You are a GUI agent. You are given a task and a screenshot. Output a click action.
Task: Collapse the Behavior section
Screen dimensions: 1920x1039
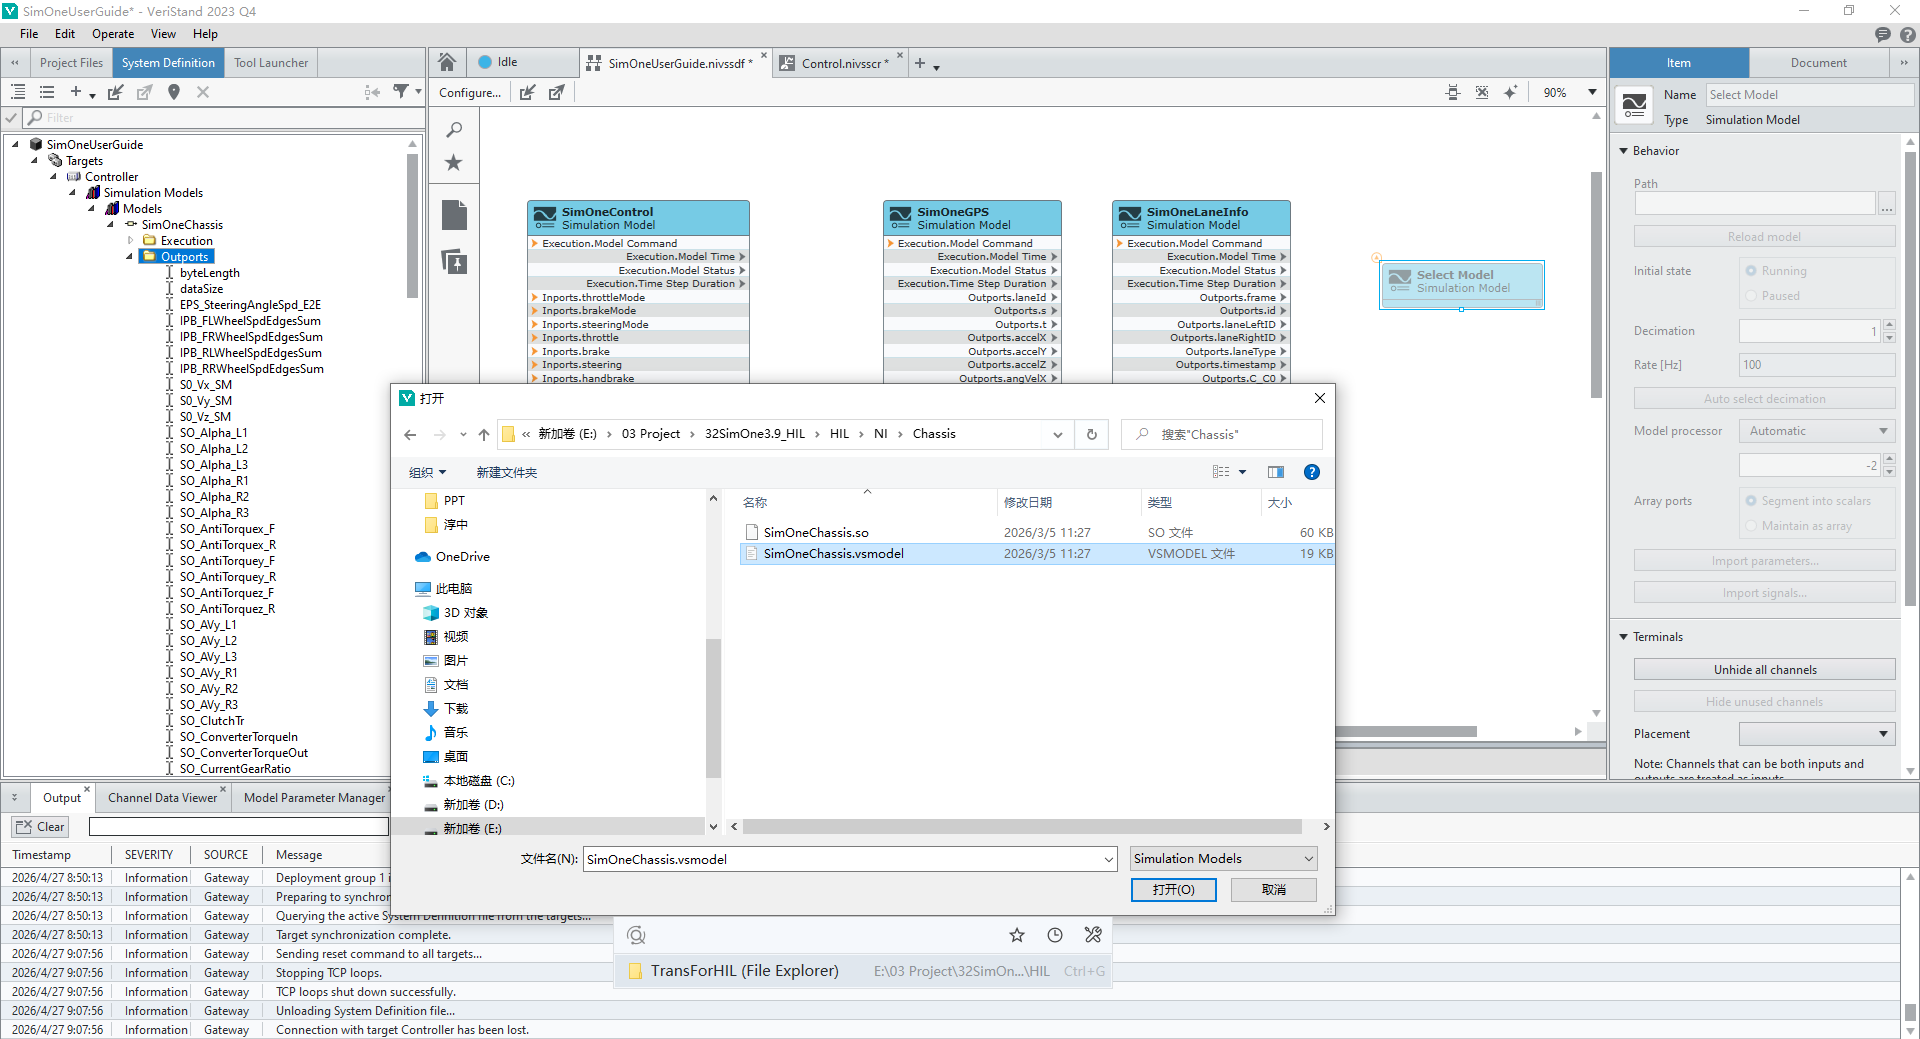1624,151
